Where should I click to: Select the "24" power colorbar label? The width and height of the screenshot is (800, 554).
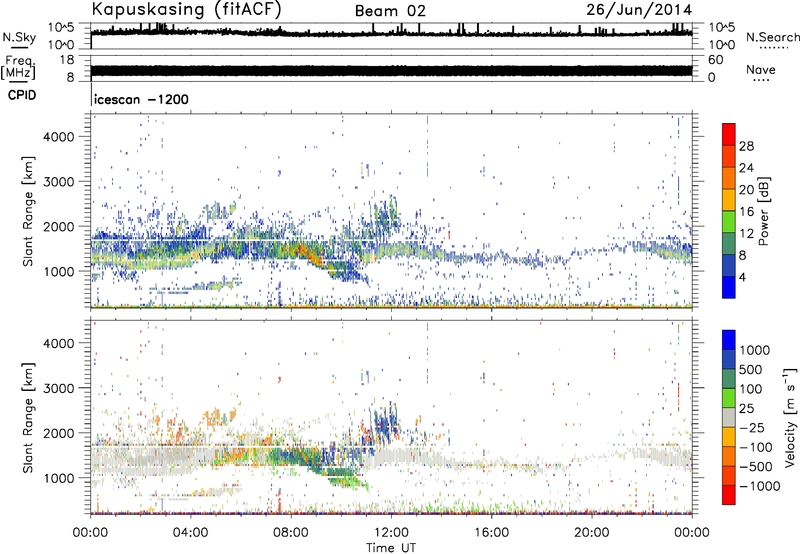(x=746, y=168)
